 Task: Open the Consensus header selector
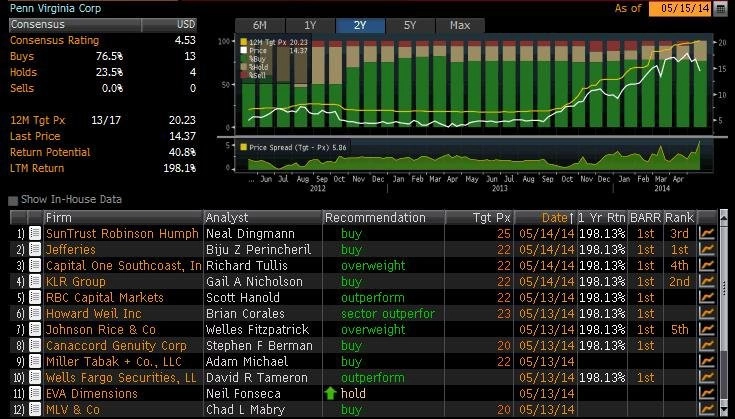coord(75,24)
